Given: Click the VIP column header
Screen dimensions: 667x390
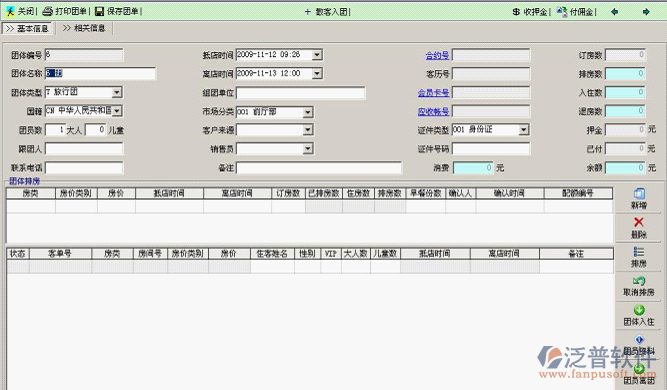Looking at the screenshot, I should [331, 253].
